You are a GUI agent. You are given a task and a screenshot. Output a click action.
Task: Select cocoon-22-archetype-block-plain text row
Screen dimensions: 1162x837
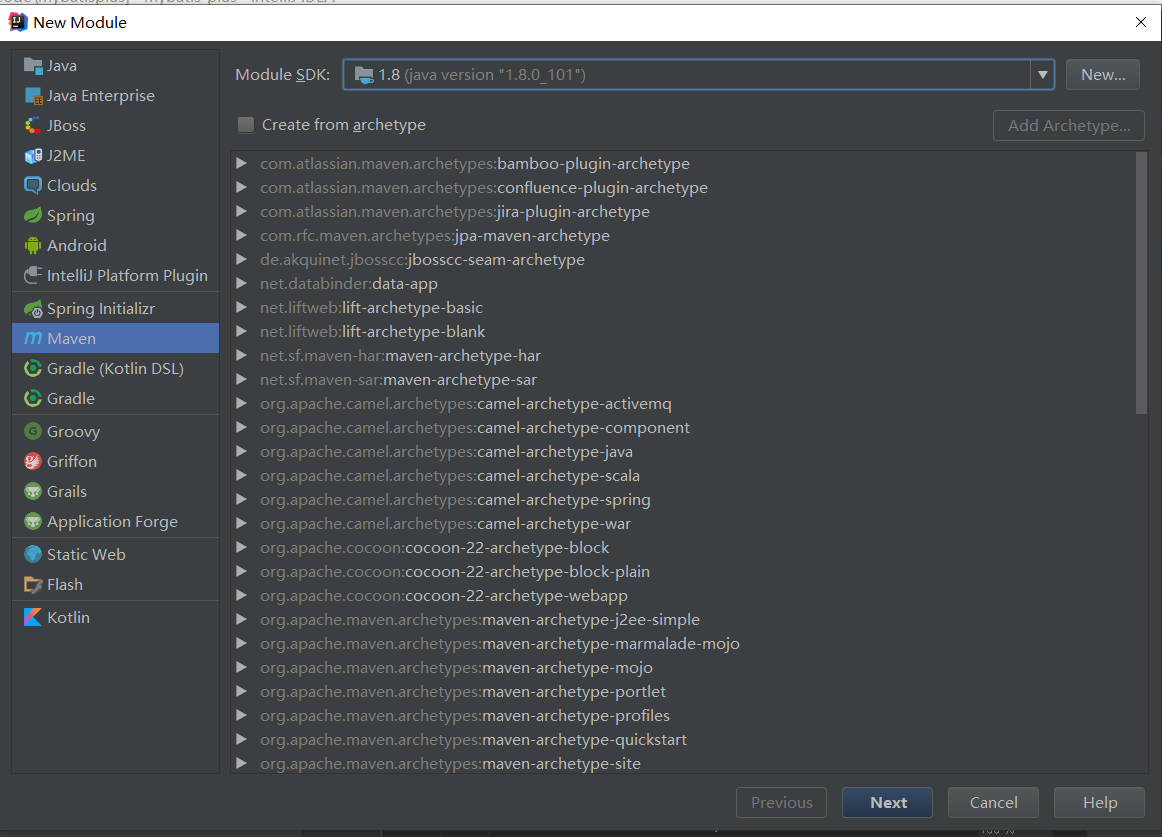(x=454, y=572)
